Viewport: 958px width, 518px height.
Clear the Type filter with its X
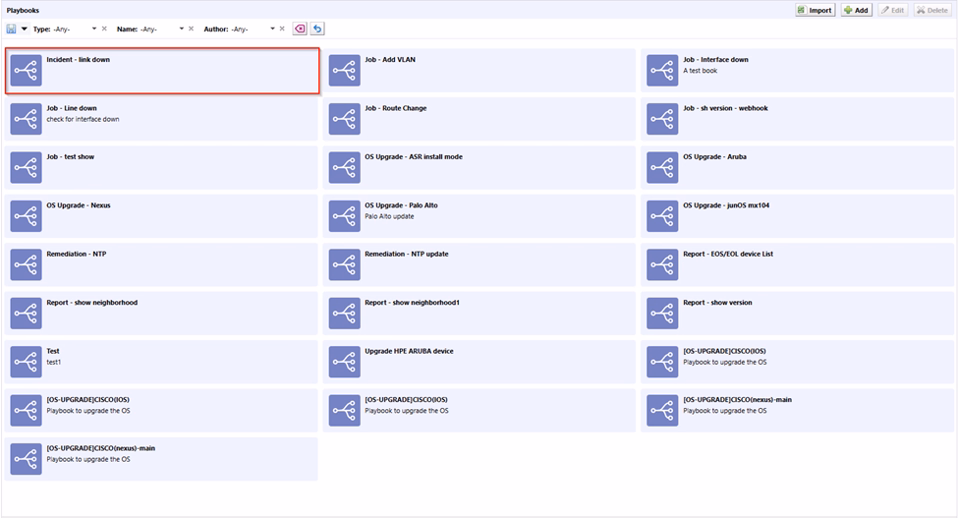click(x=104, y=29)
